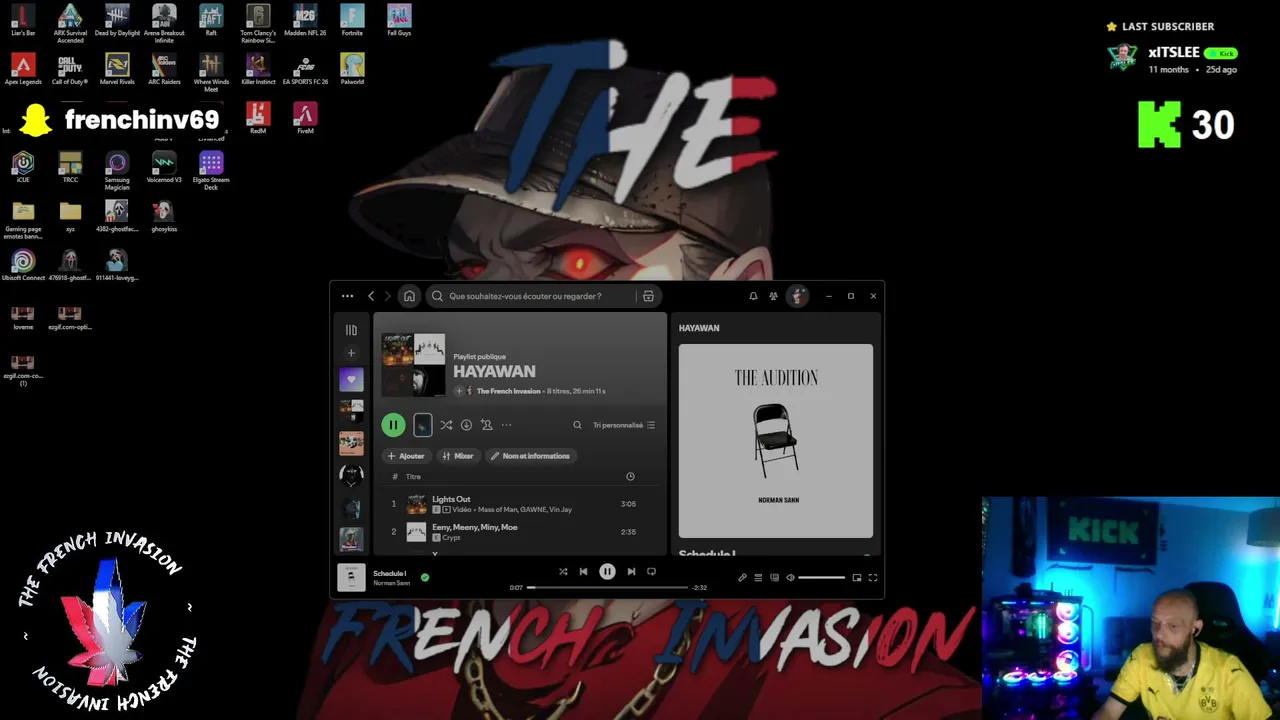Open the Spotify friends activity icon
Screen dimensions: 1280x720
pos(773,296)
